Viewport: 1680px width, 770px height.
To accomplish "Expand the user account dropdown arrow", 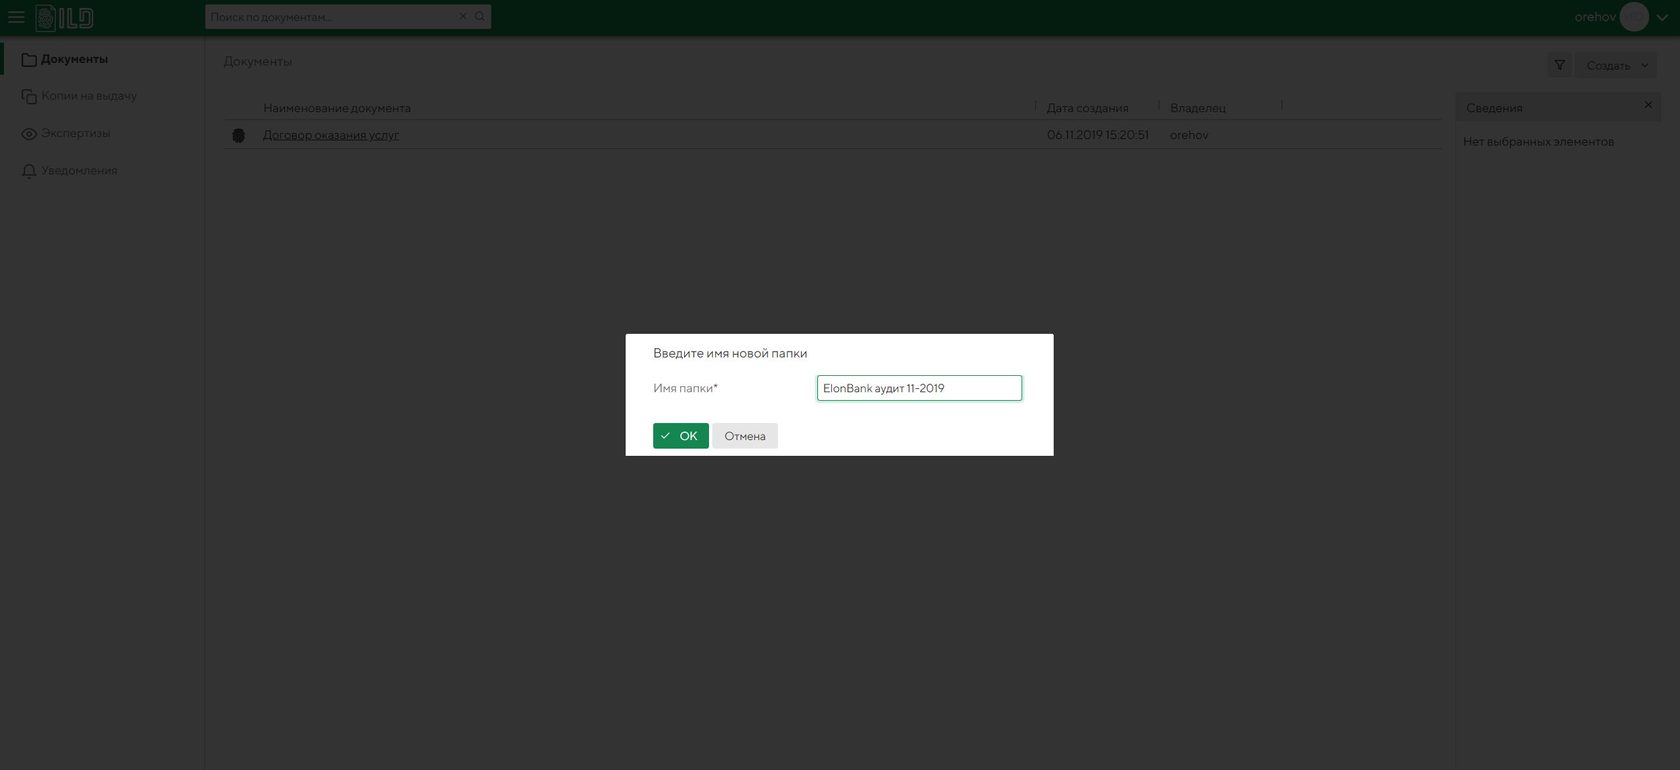I will pyautogui.click(x=1662, y=17).
